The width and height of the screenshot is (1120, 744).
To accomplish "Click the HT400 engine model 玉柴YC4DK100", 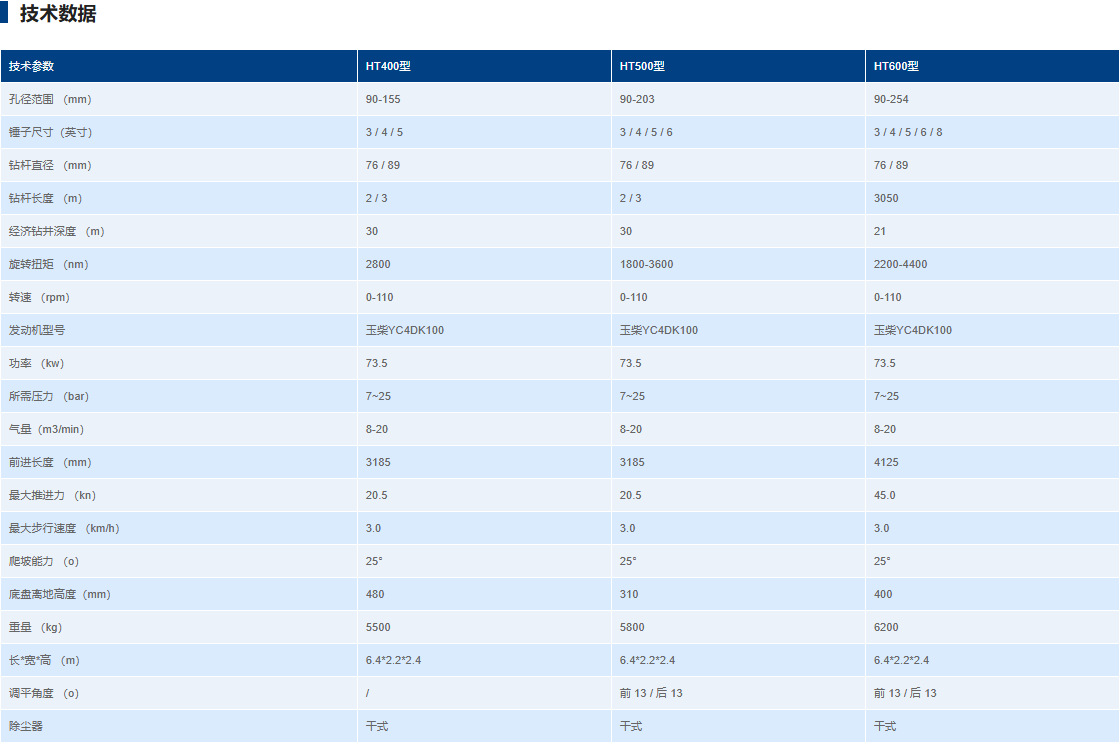I will [x=405, y=330].
